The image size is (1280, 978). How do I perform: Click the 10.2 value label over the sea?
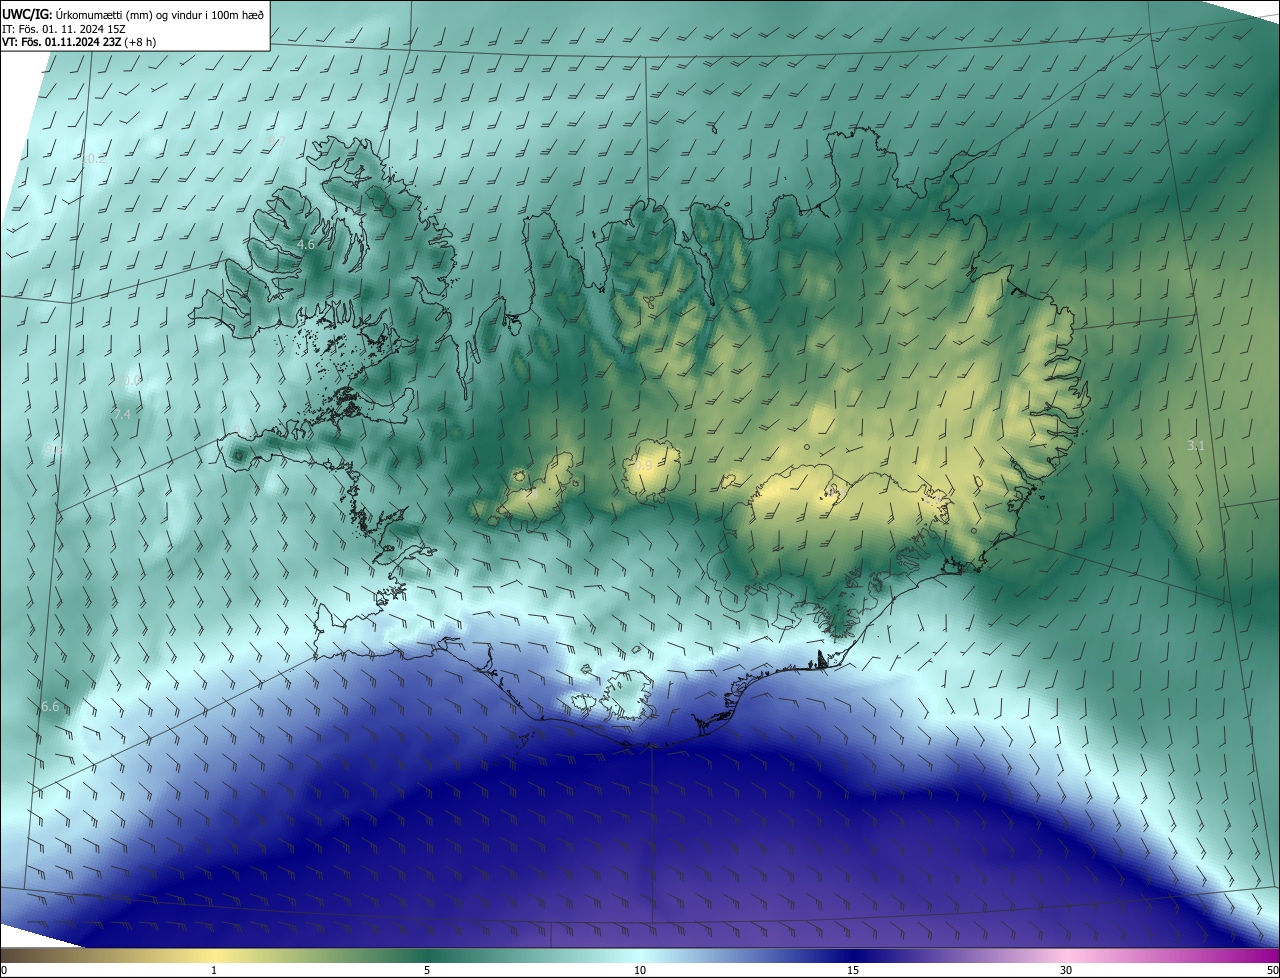93,159
